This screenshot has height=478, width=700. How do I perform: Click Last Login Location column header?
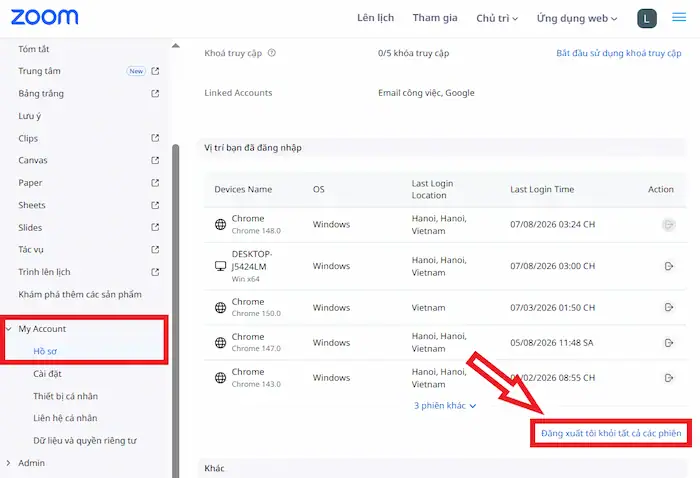432,189
